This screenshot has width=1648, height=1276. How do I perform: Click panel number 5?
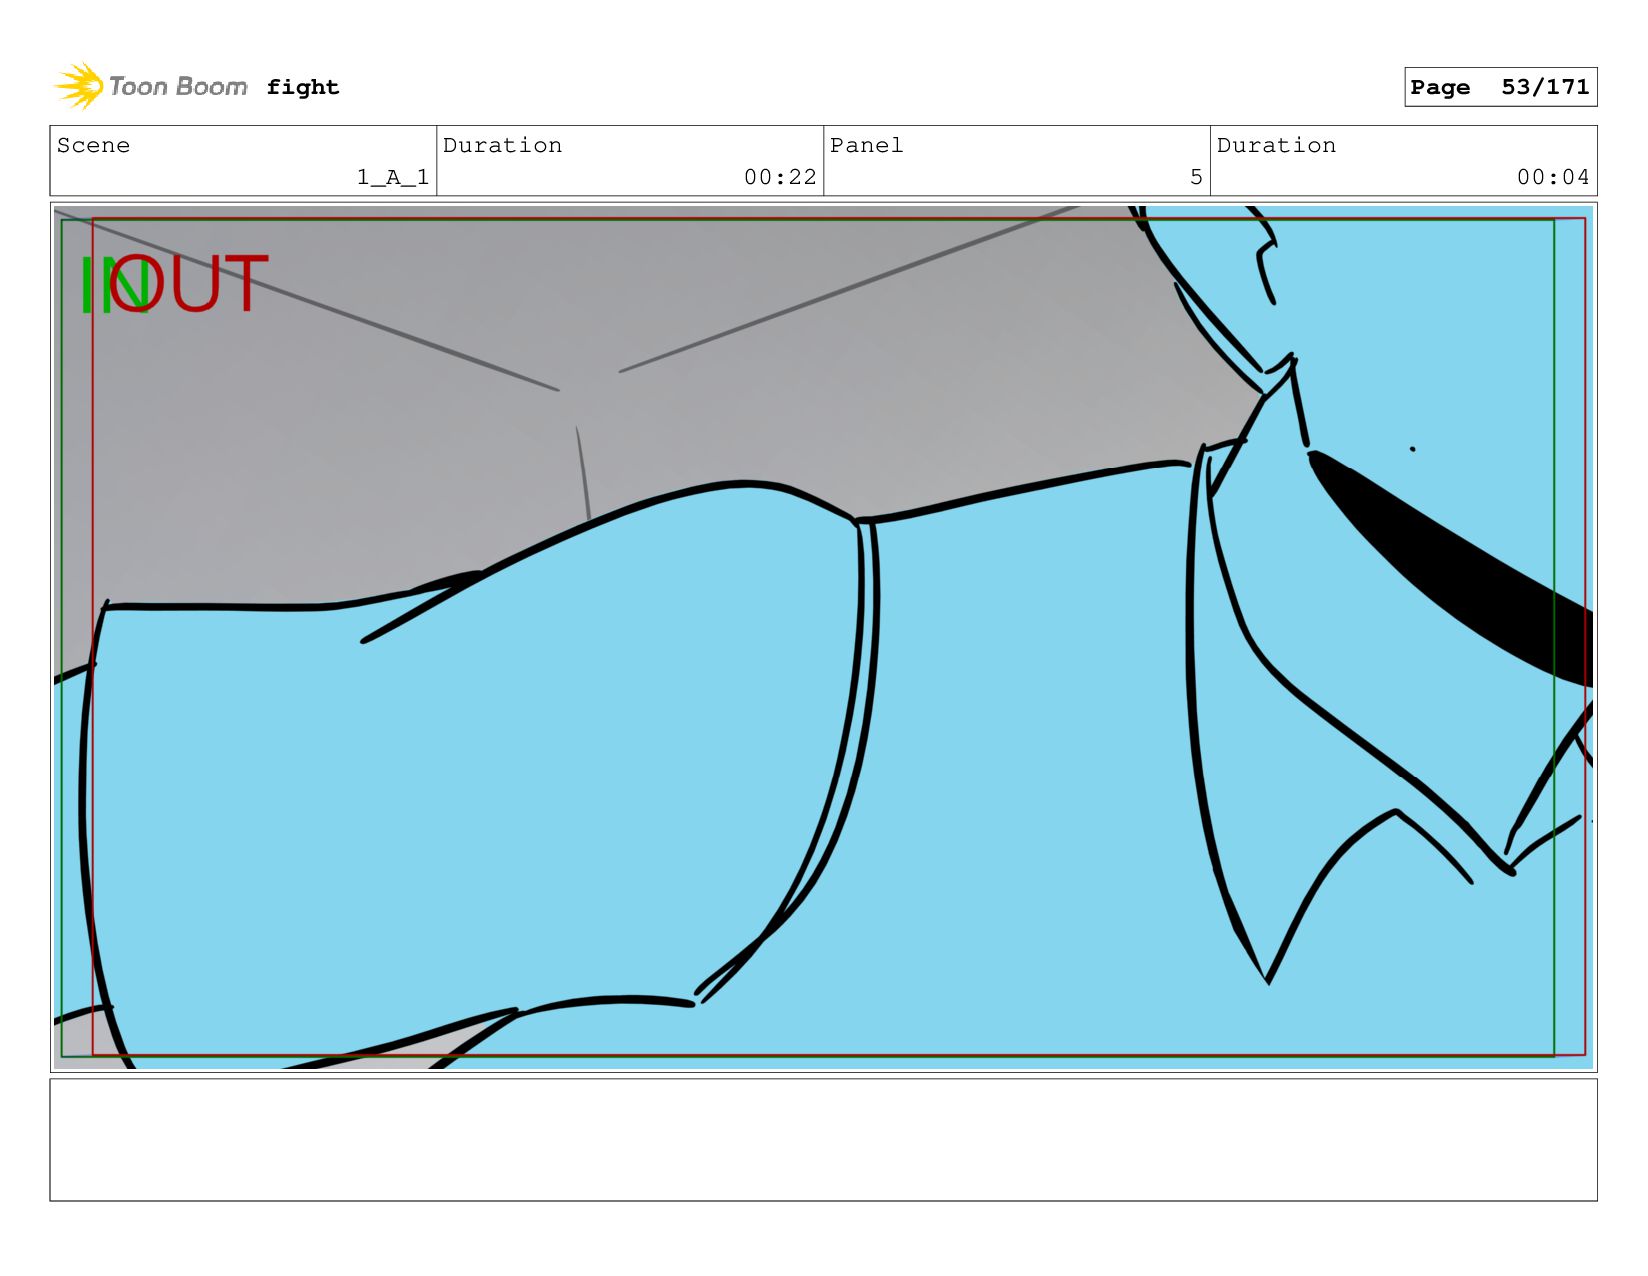click(x=1196, y=177)
